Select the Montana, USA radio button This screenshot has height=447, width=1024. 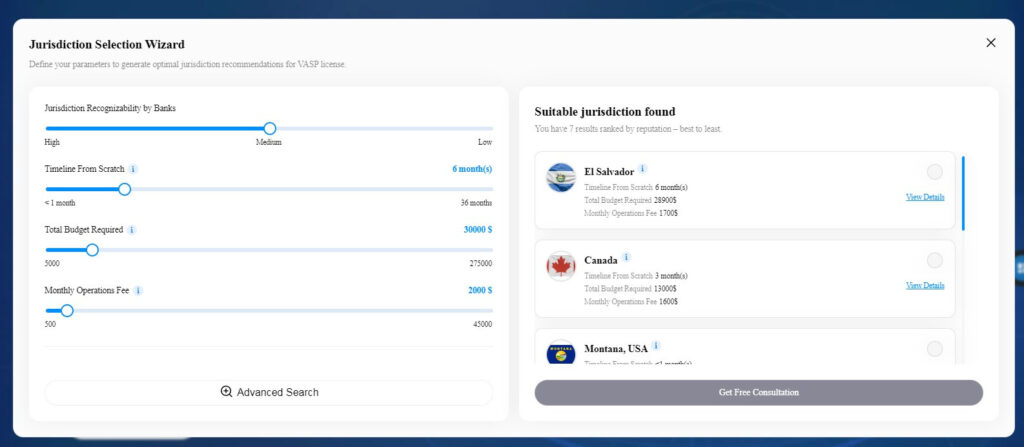[935, 349]
